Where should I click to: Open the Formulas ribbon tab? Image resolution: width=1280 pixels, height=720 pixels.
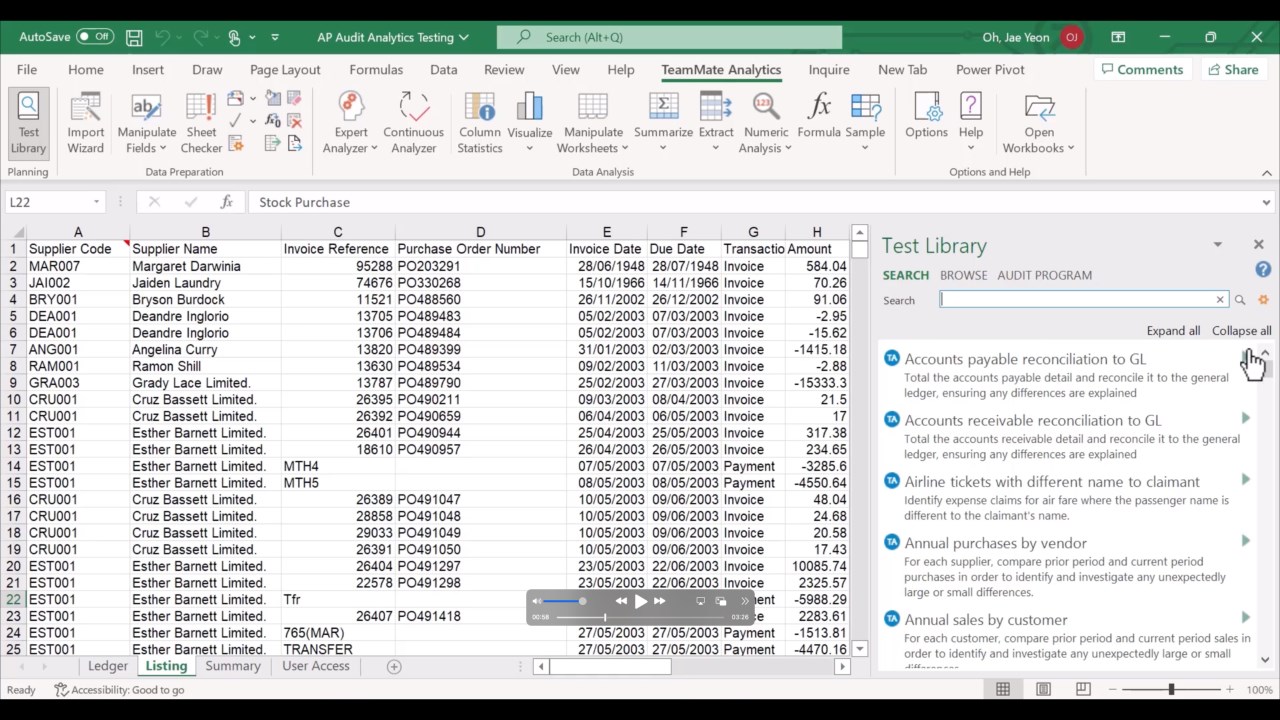pos(376,70)
